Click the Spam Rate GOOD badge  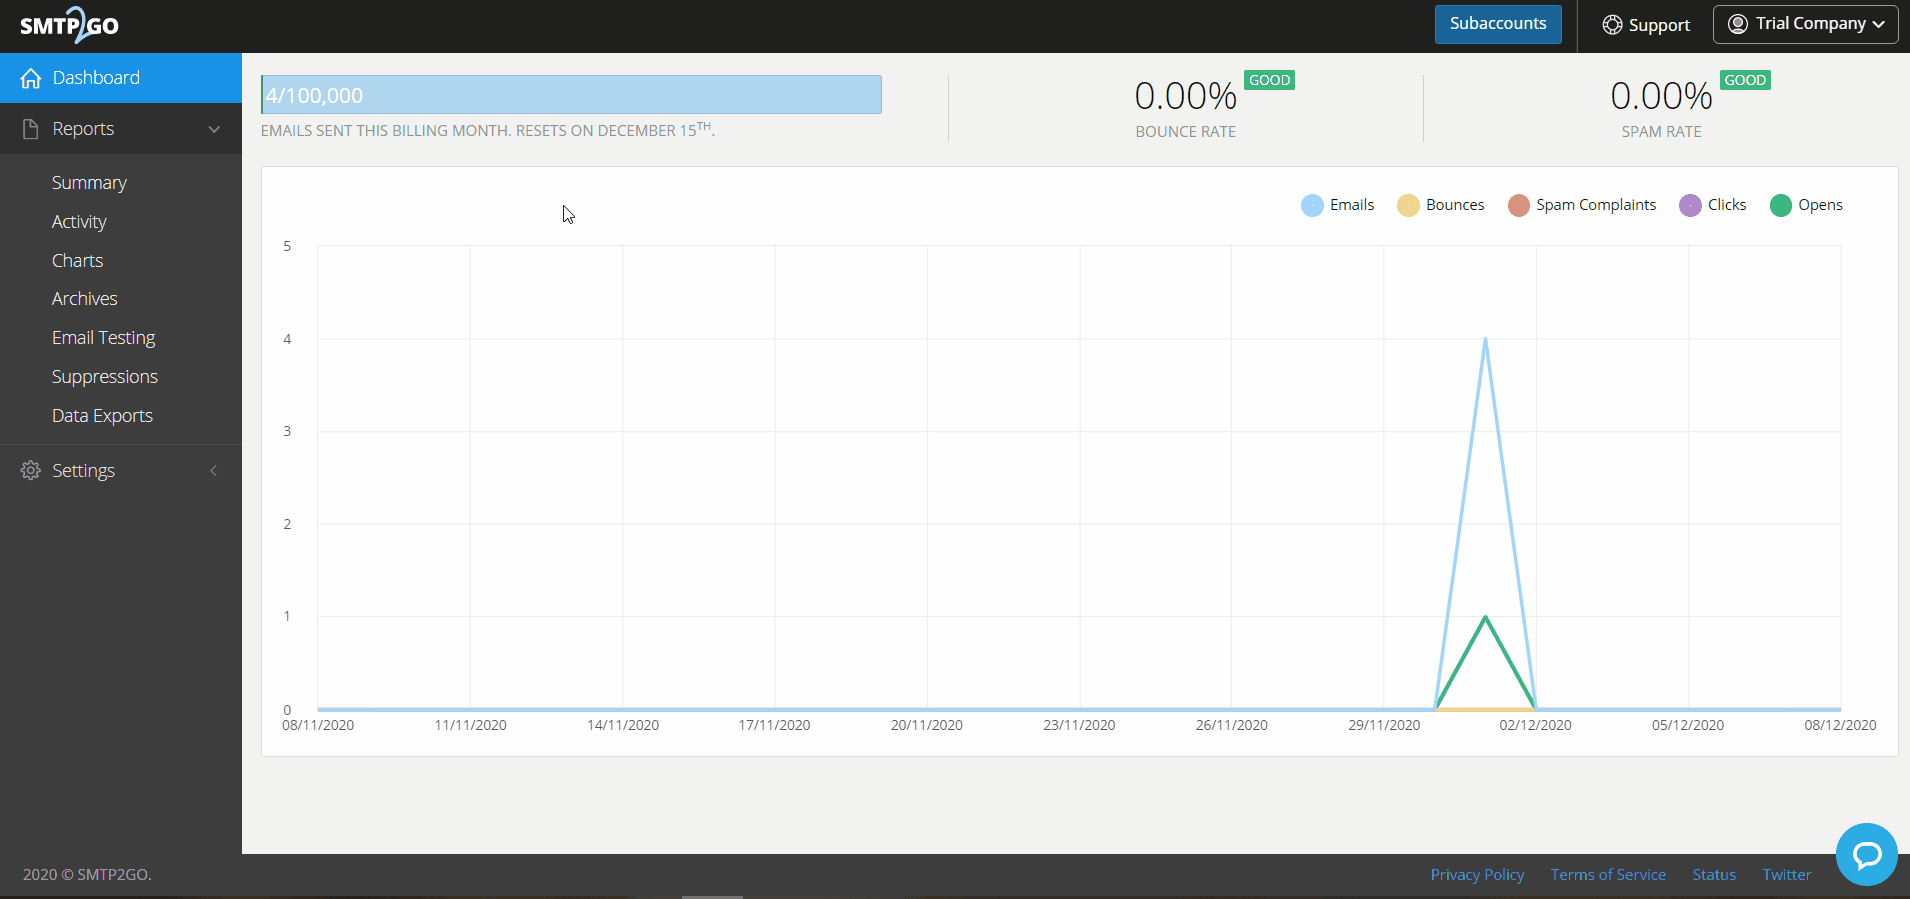coord(1745,80)
